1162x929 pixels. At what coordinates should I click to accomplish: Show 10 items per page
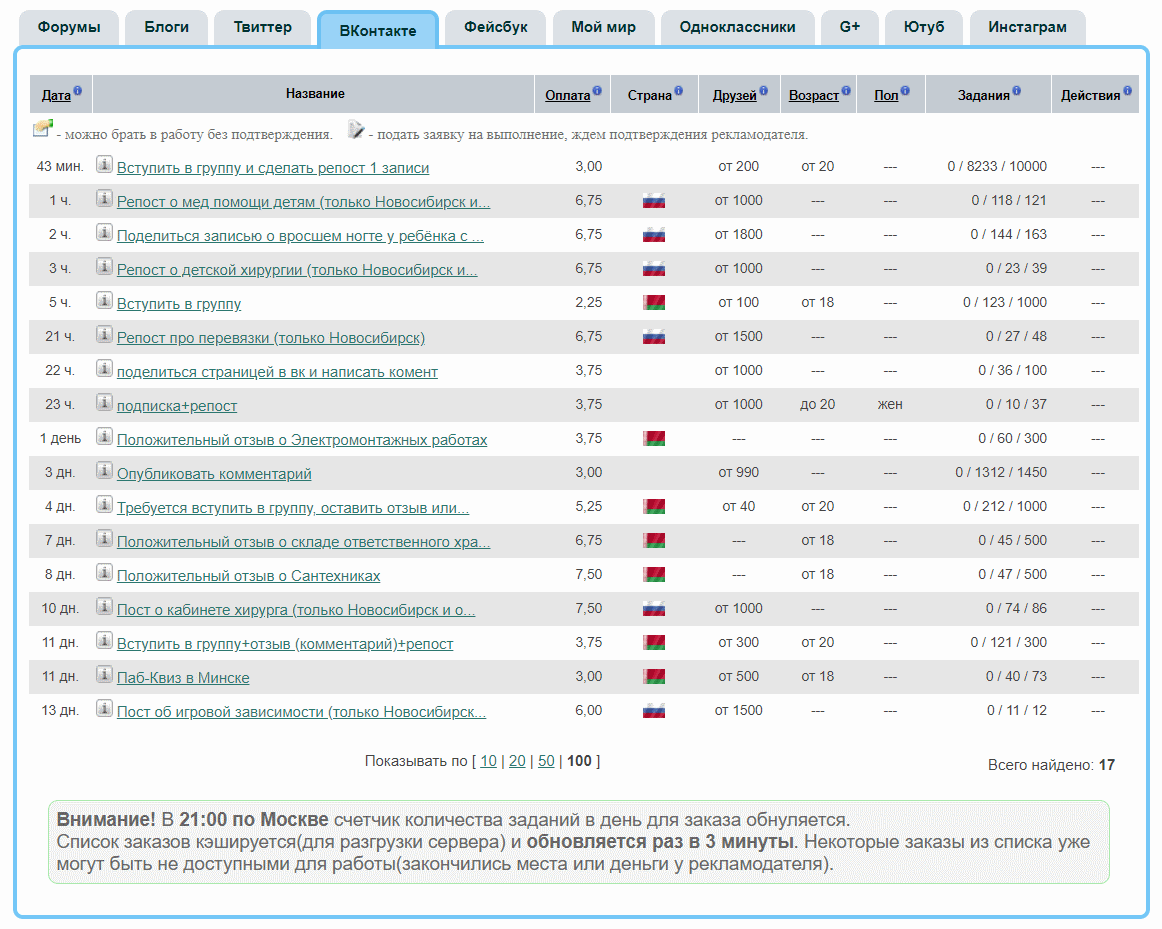pyautogui.click(x=488, y=761)
